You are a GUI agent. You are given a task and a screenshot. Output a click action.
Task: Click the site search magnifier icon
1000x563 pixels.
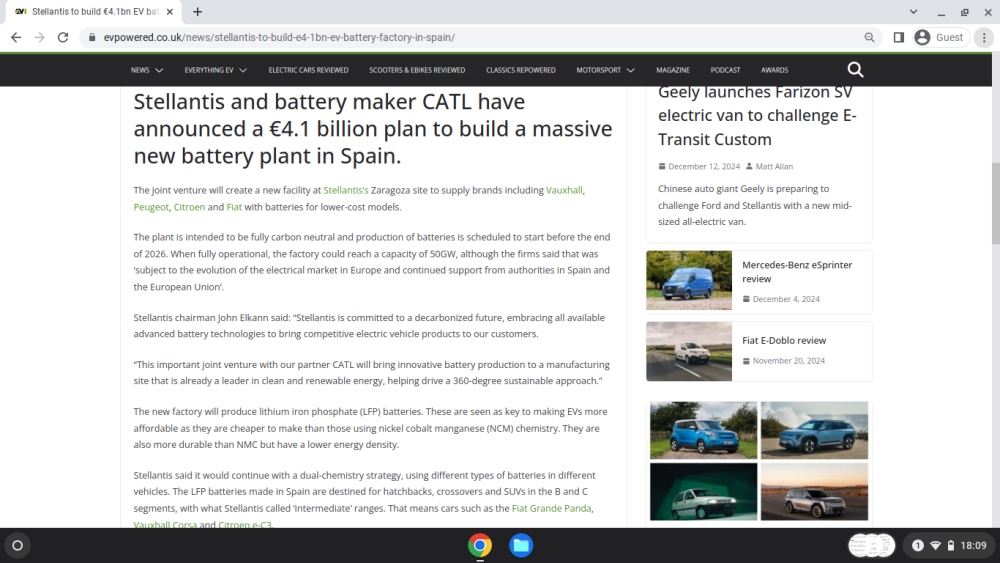[x=855, y=69]
